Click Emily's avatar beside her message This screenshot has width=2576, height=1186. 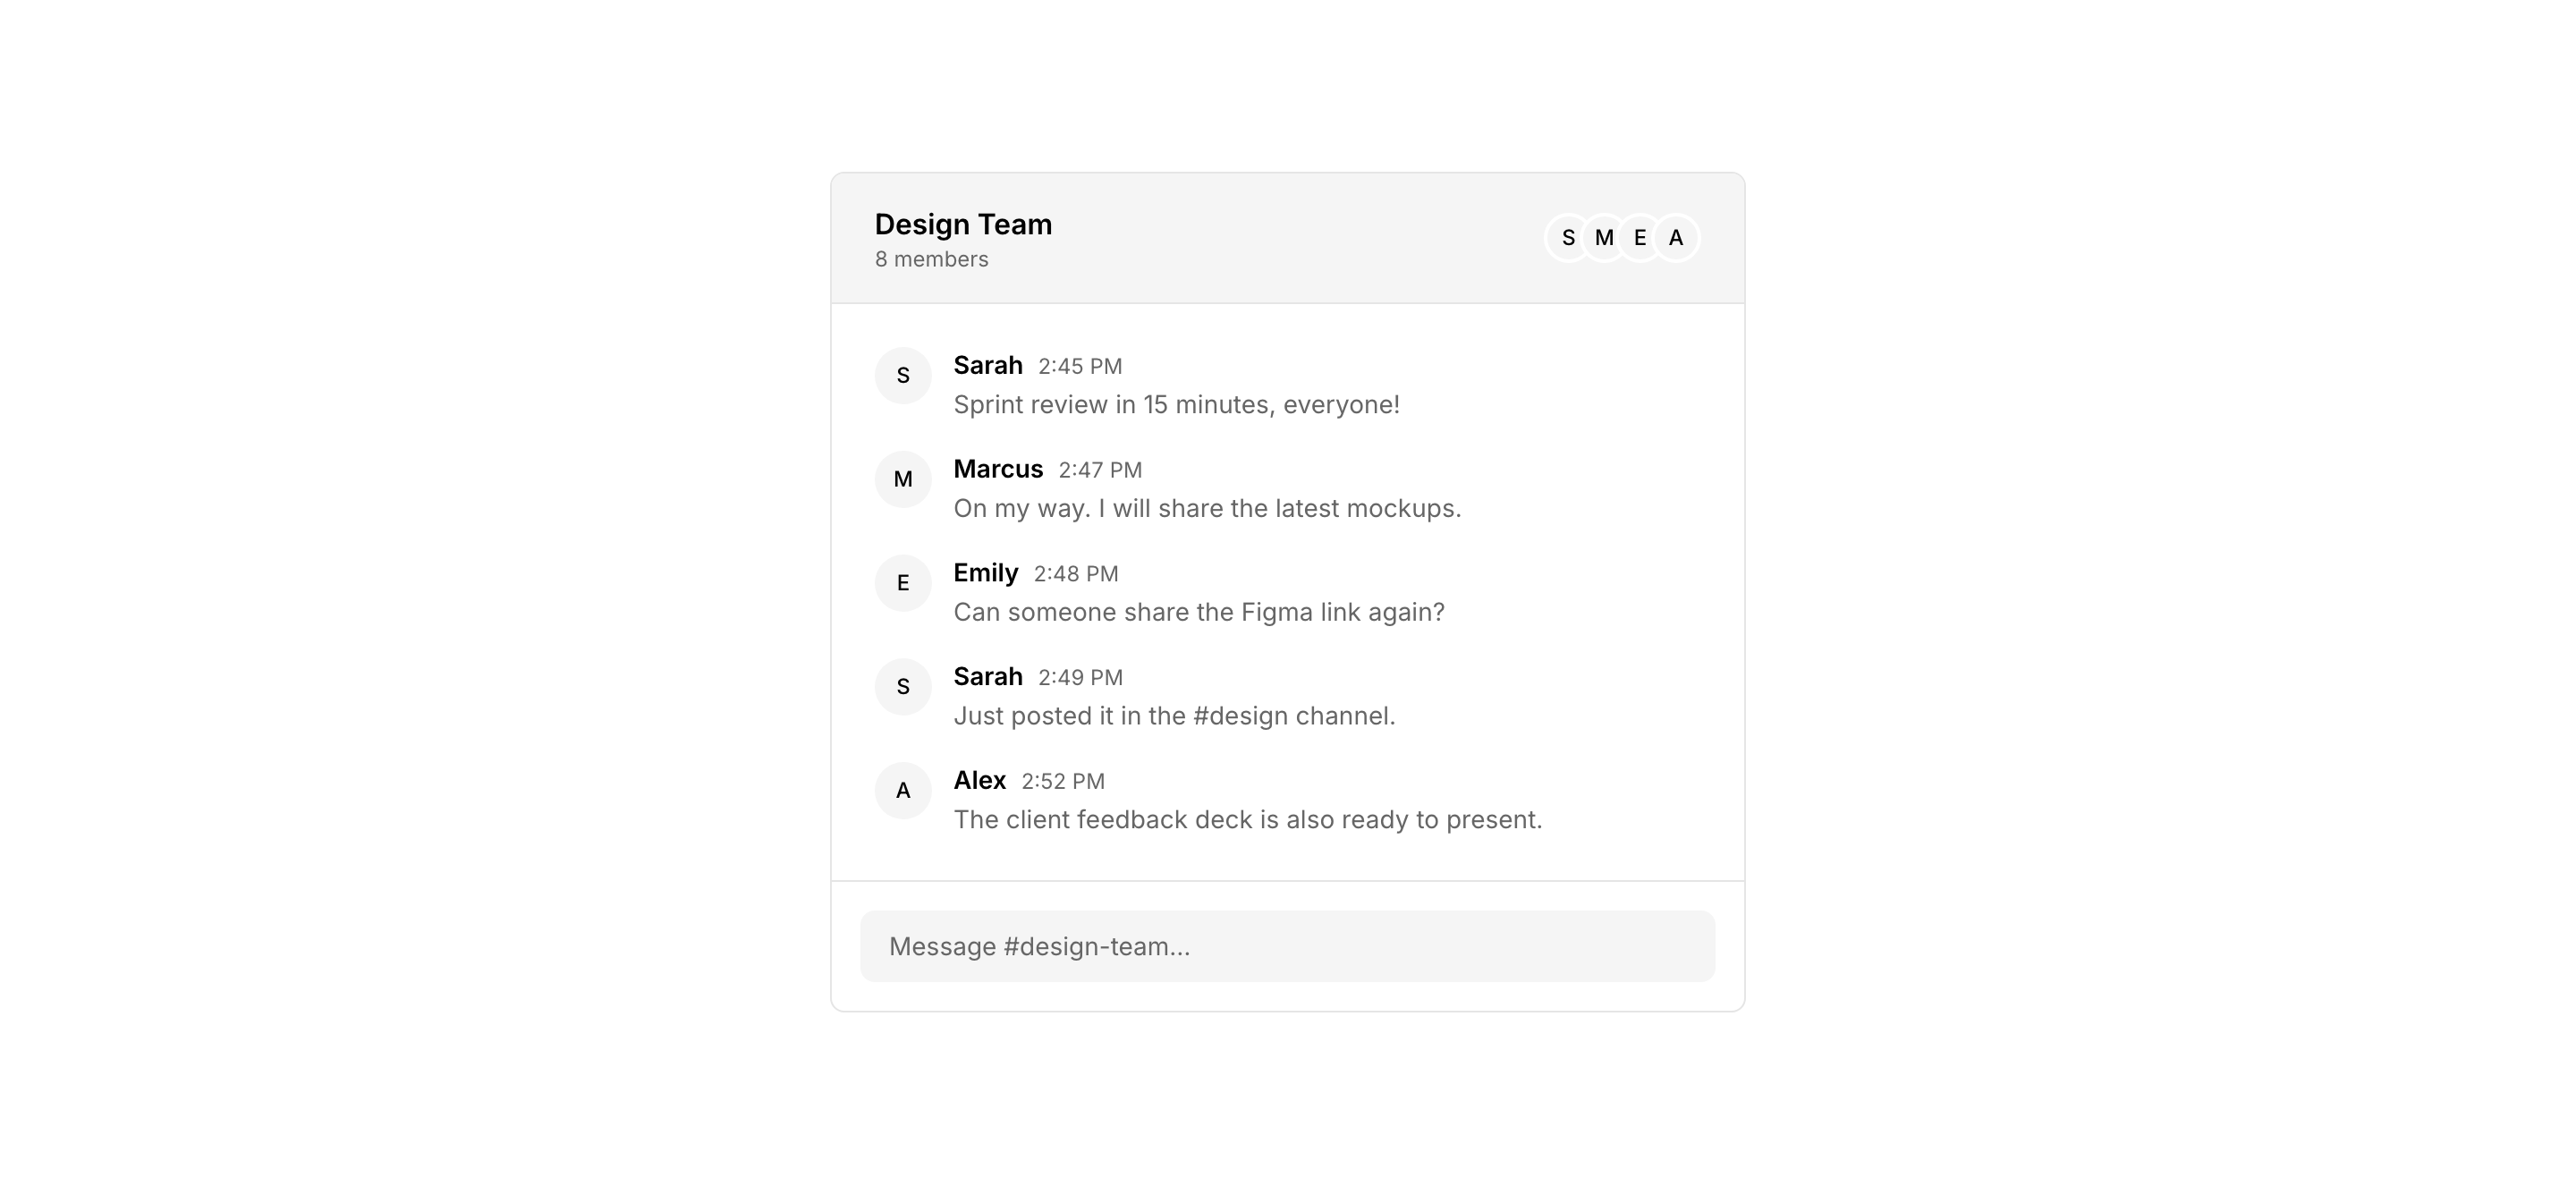[903, 583]
